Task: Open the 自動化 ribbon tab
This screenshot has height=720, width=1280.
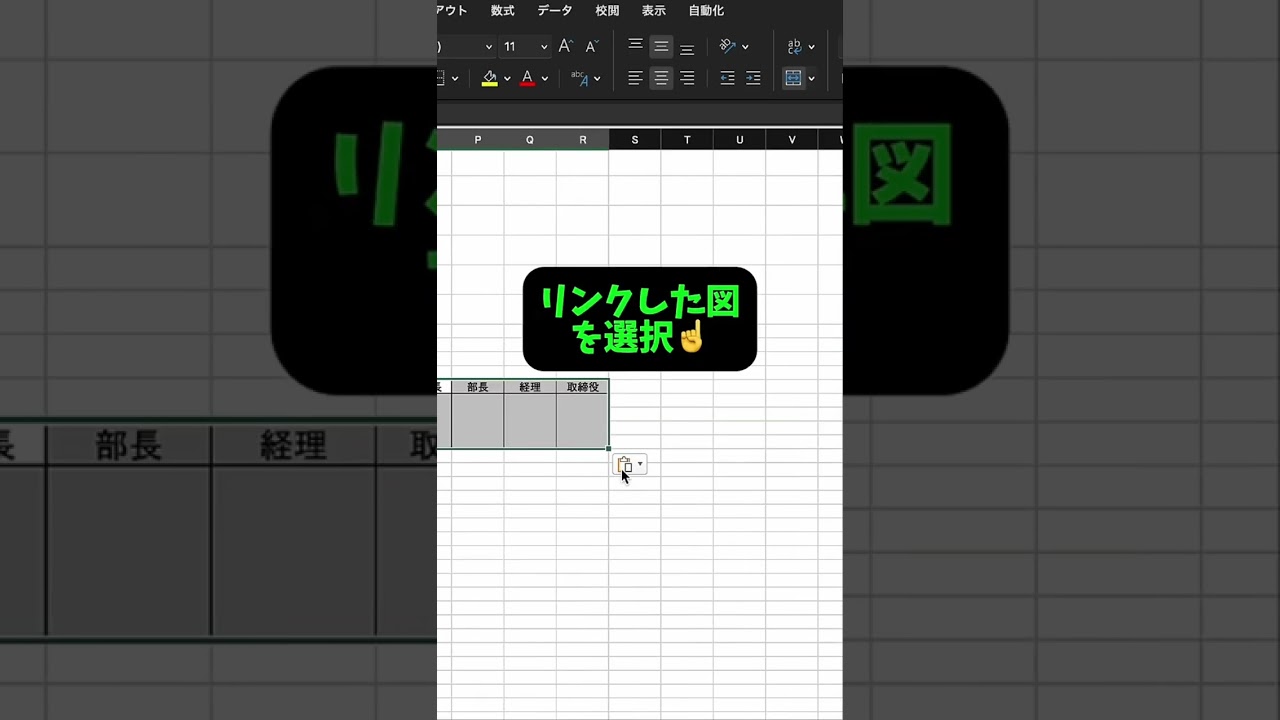Action: [x=706, y=11]
